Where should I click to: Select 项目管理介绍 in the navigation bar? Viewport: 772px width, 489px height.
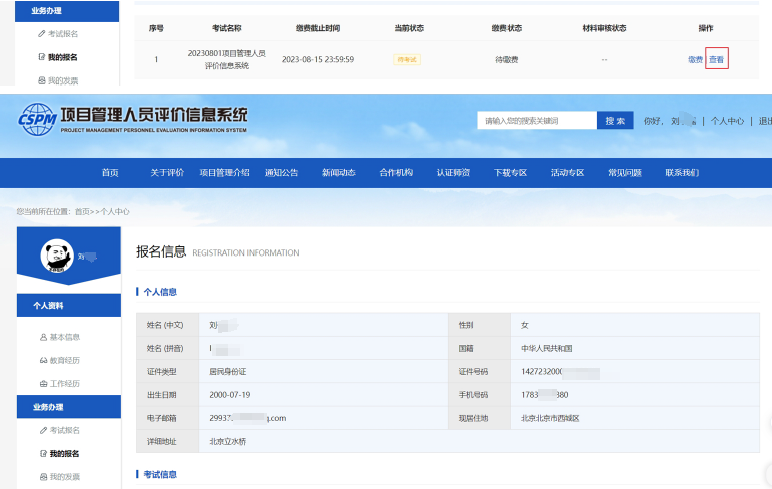(224, 173)
